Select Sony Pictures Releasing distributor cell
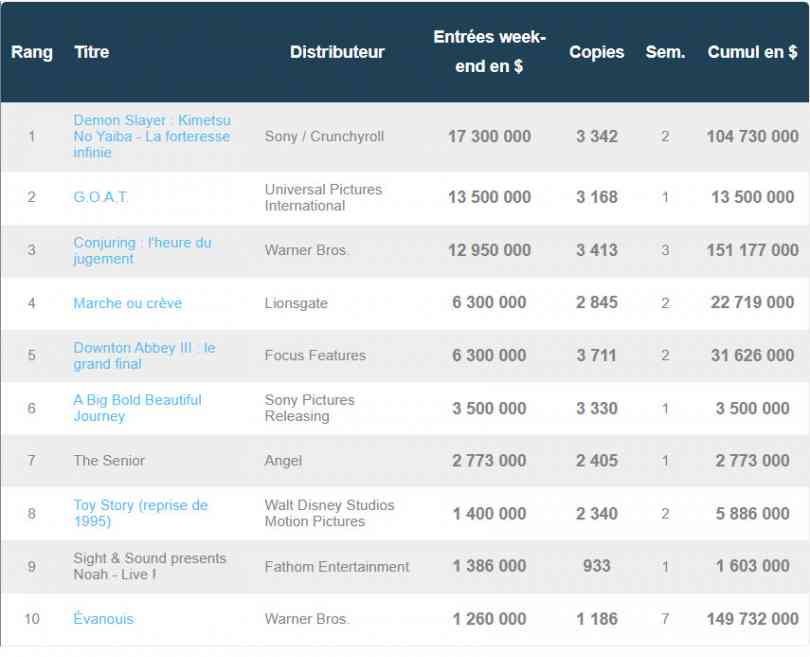 pos(309,408)
